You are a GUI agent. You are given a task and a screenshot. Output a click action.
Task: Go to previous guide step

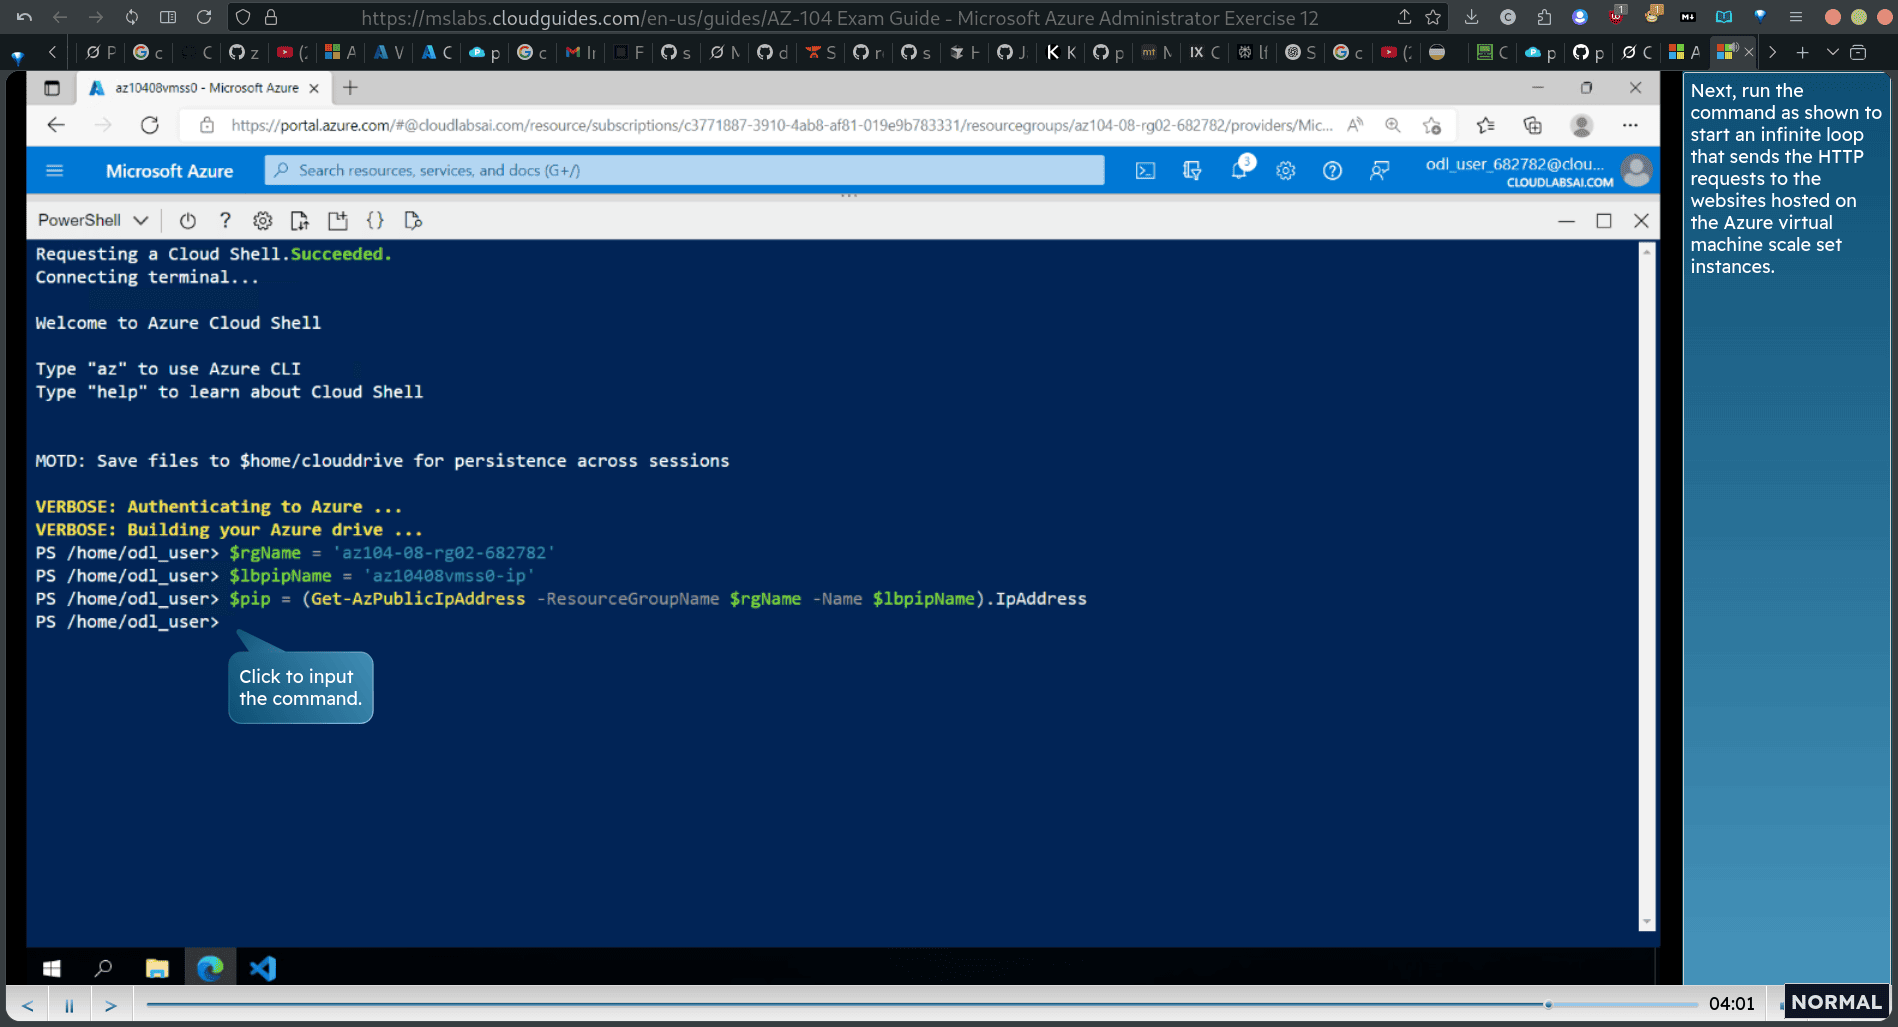pos(27,1005)
